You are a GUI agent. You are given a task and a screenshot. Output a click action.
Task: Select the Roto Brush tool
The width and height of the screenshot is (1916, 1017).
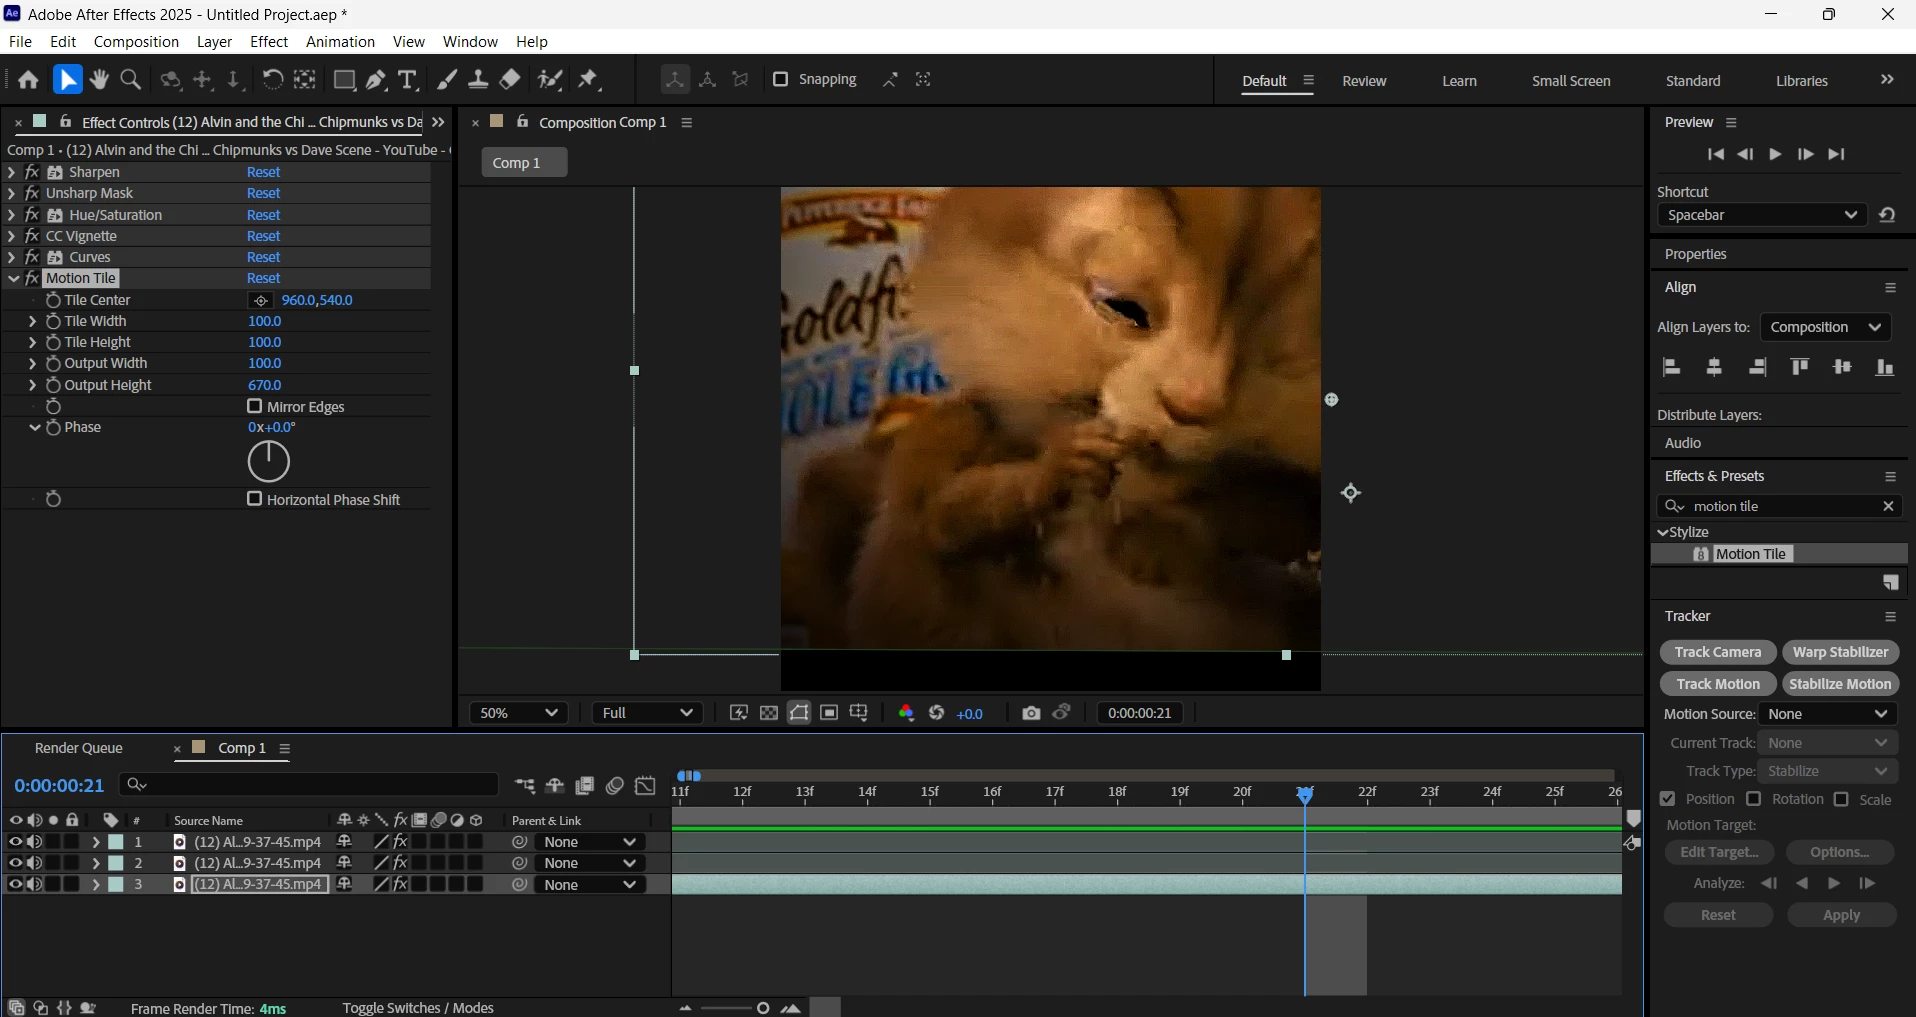click(550, 80)
